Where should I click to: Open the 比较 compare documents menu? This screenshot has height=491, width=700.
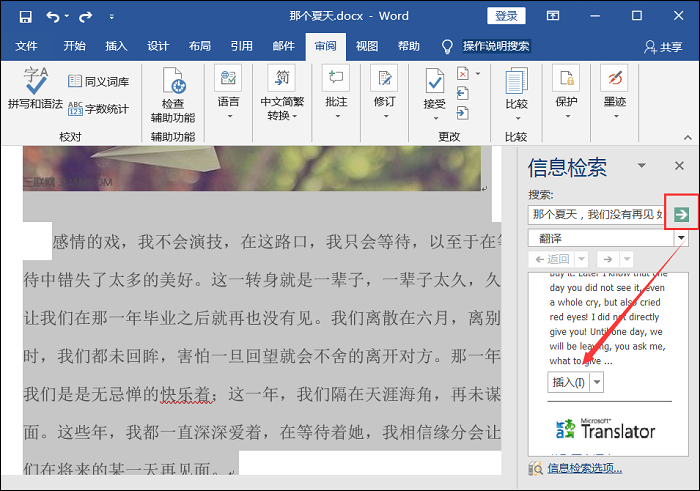517,94
